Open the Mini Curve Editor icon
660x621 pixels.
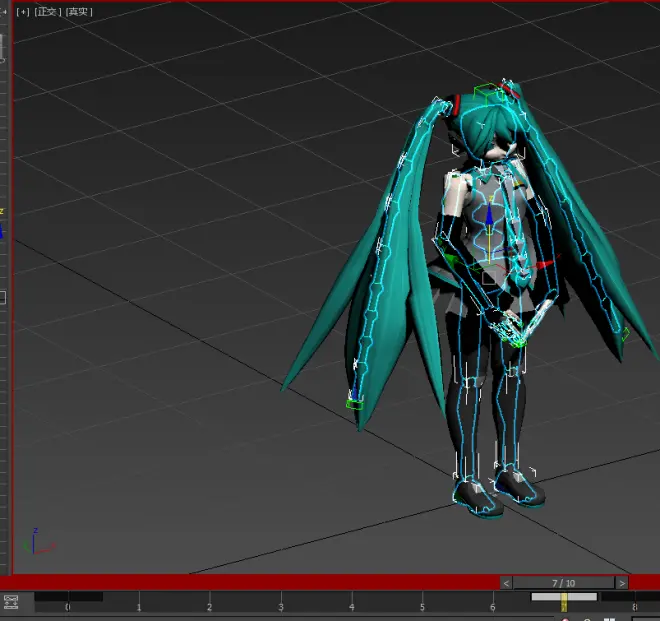[11, 602]
